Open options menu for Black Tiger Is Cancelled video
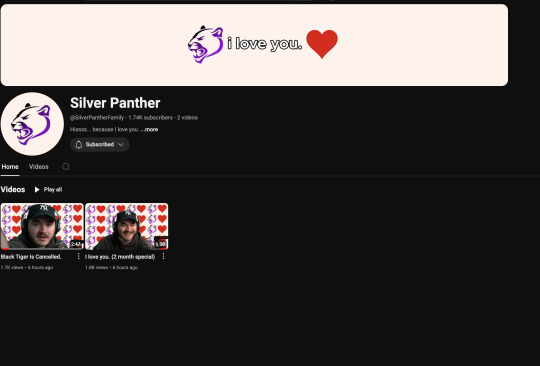Viewport: 540px width, 366px height. (79, 256)
